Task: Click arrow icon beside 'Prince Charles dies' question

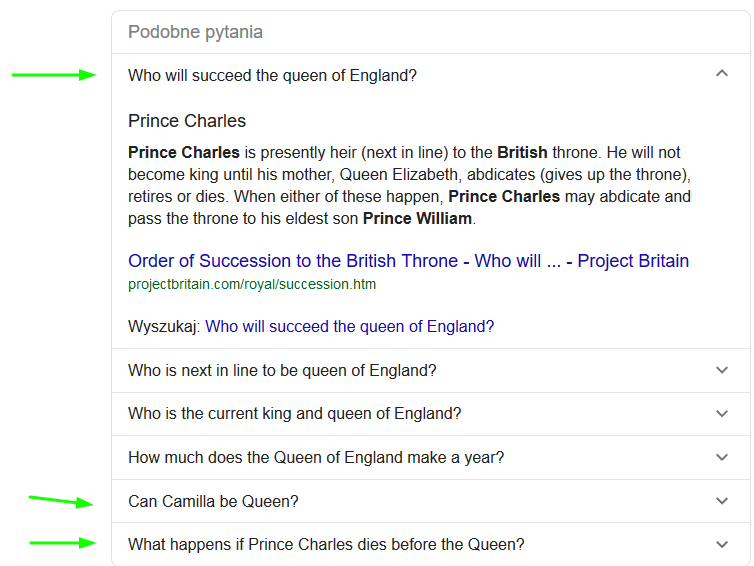Action: coord(722,545)
